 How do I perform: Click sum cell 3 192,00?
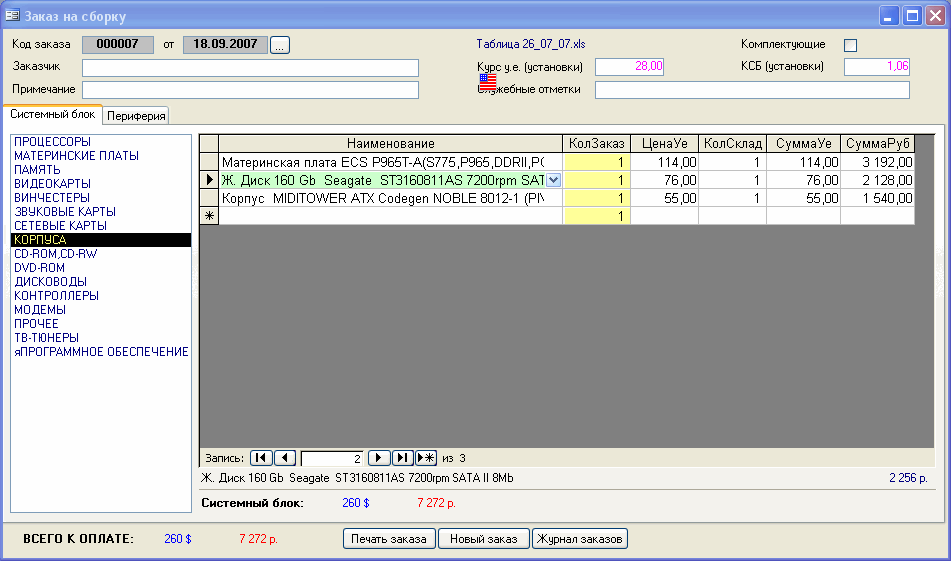(x=878, y=162)
